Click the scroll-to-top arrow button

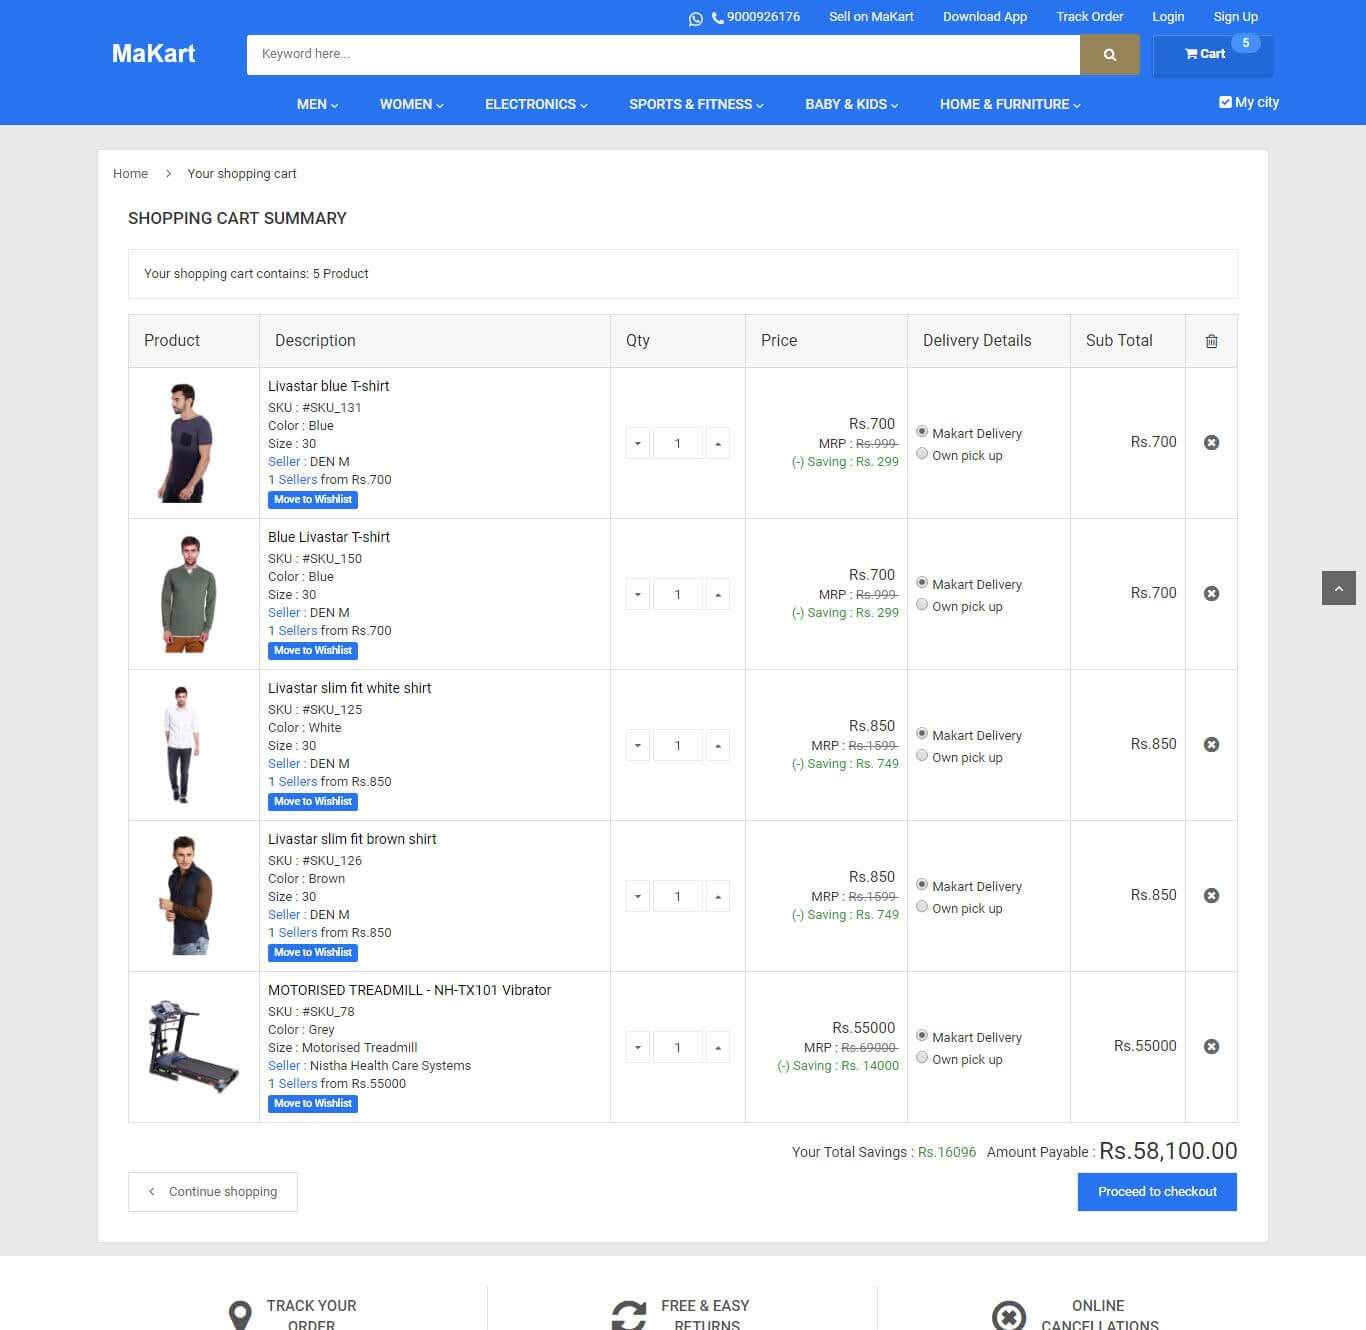tap(1338, 589)
